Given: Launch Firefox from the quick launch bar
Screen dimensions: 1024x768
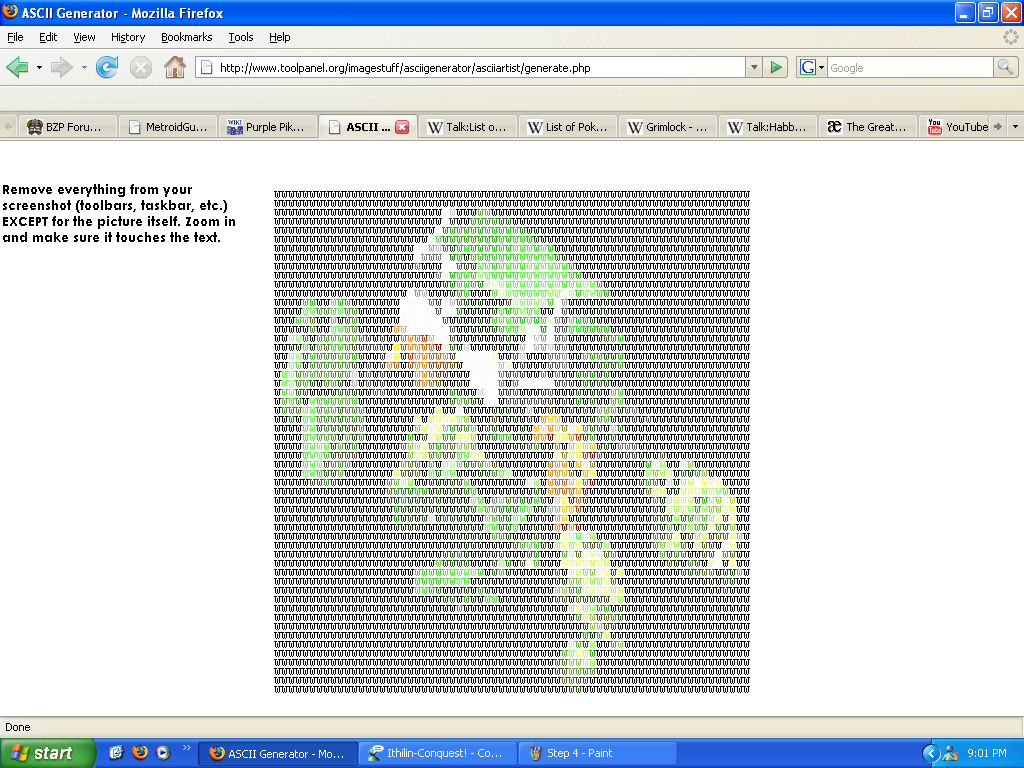Looking at the screenshot, I should [x=140, y=752].
